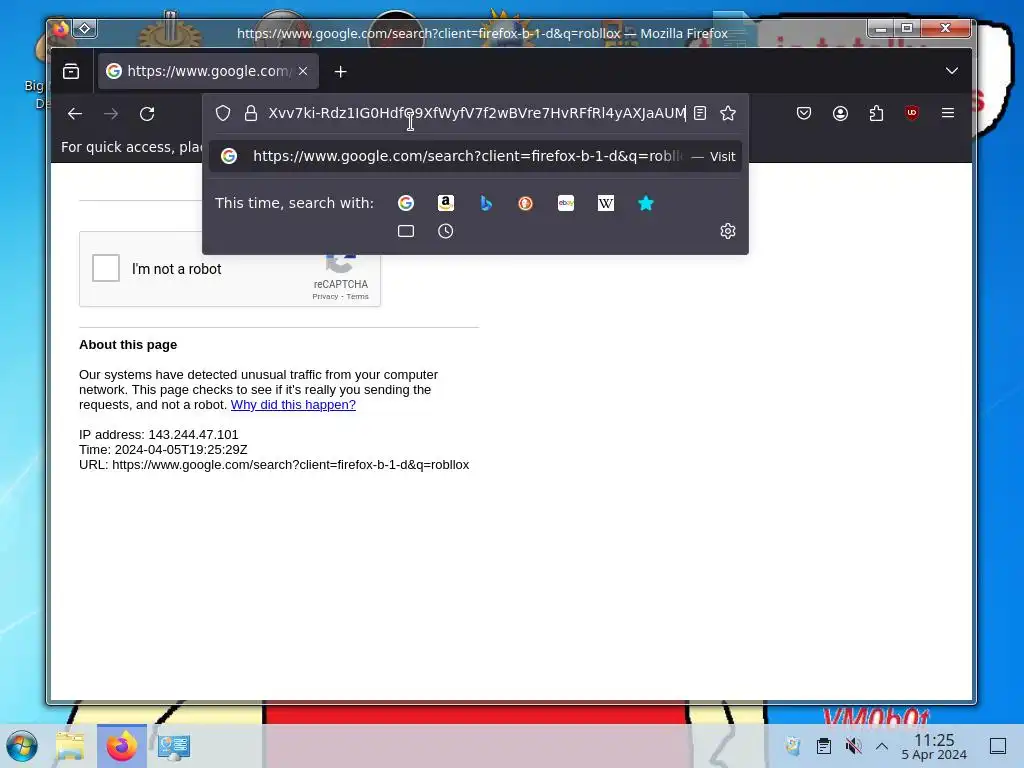Search this time with Amazon
Viewport: 1024px width, 768px height.
[446, 203]
